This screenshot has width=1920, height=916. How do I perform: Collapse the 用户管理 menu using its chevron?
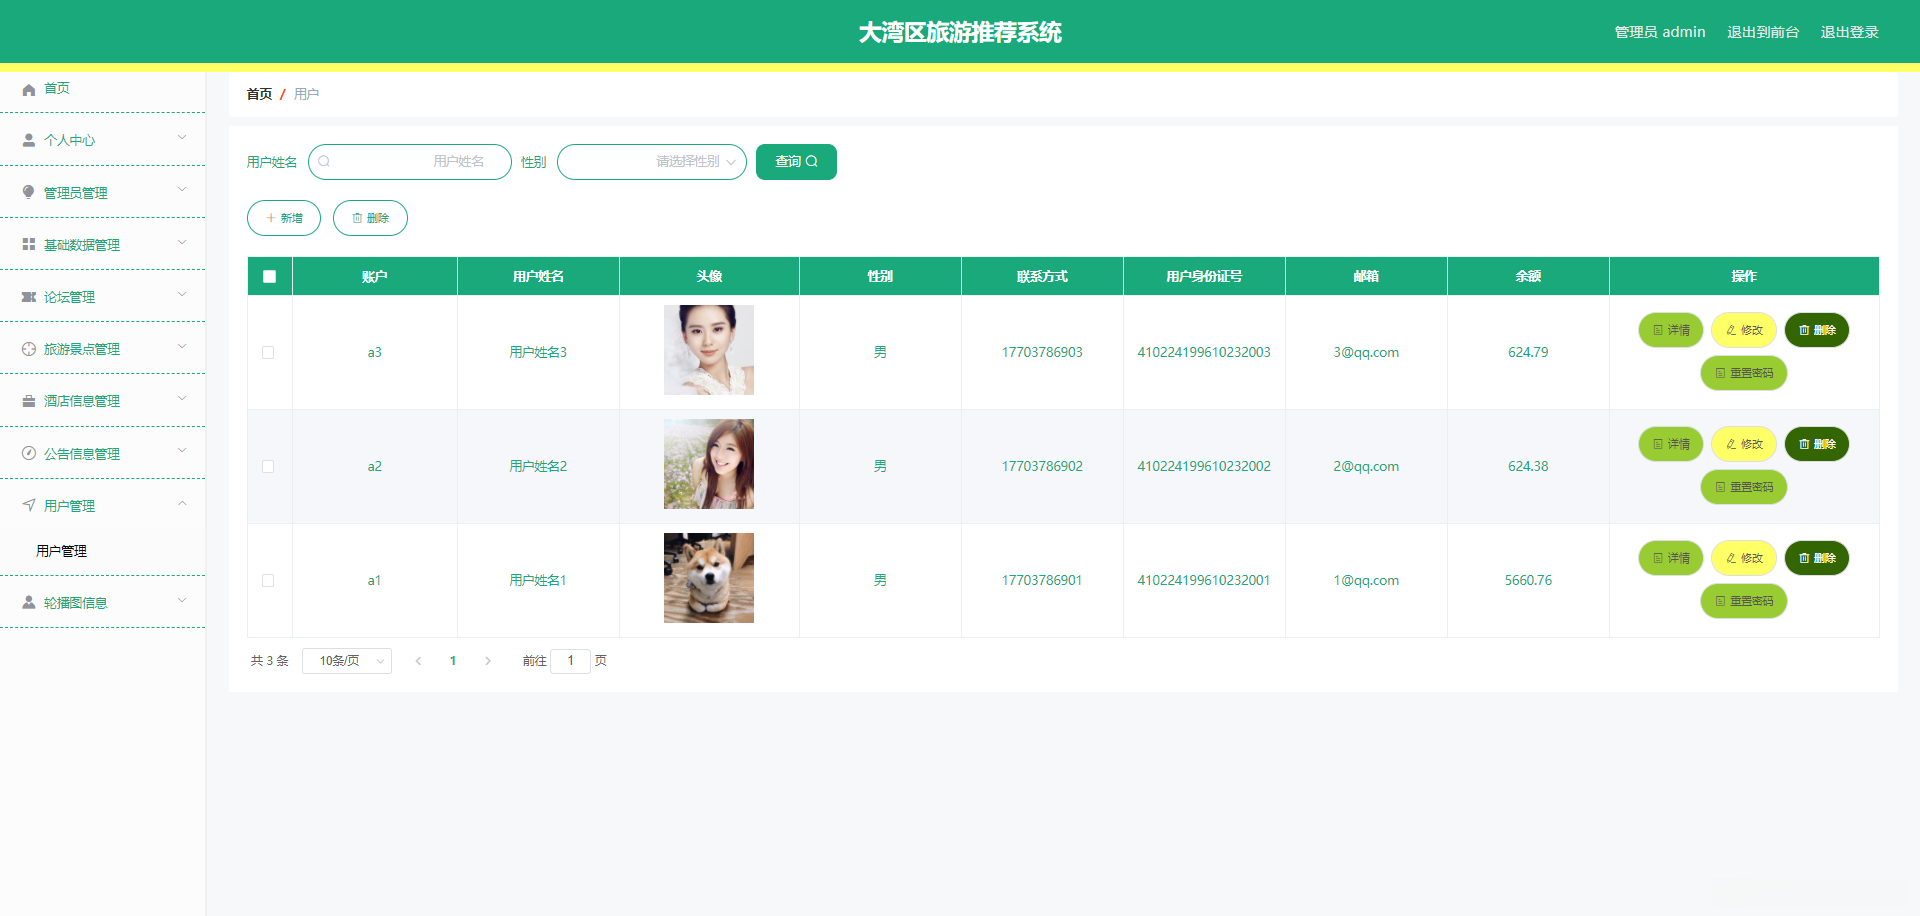pyautogui.click(x=182, y=503)
